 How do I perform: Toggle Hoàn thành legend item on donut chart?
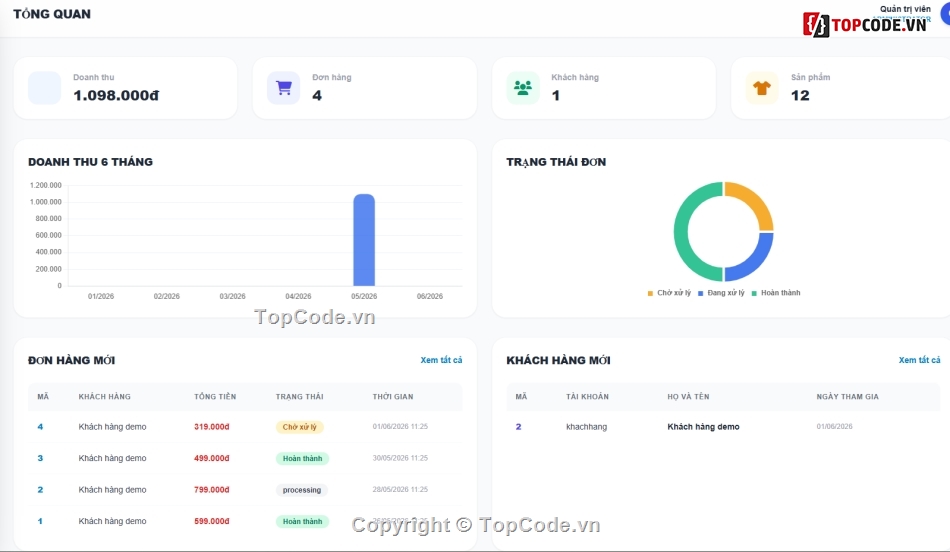pyautogui.click(x=776, y=293)
